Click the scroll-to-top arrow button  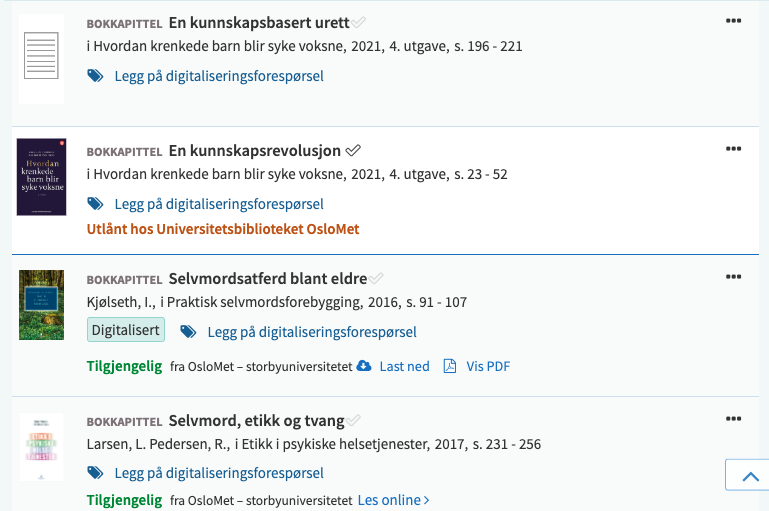[749, 477]
